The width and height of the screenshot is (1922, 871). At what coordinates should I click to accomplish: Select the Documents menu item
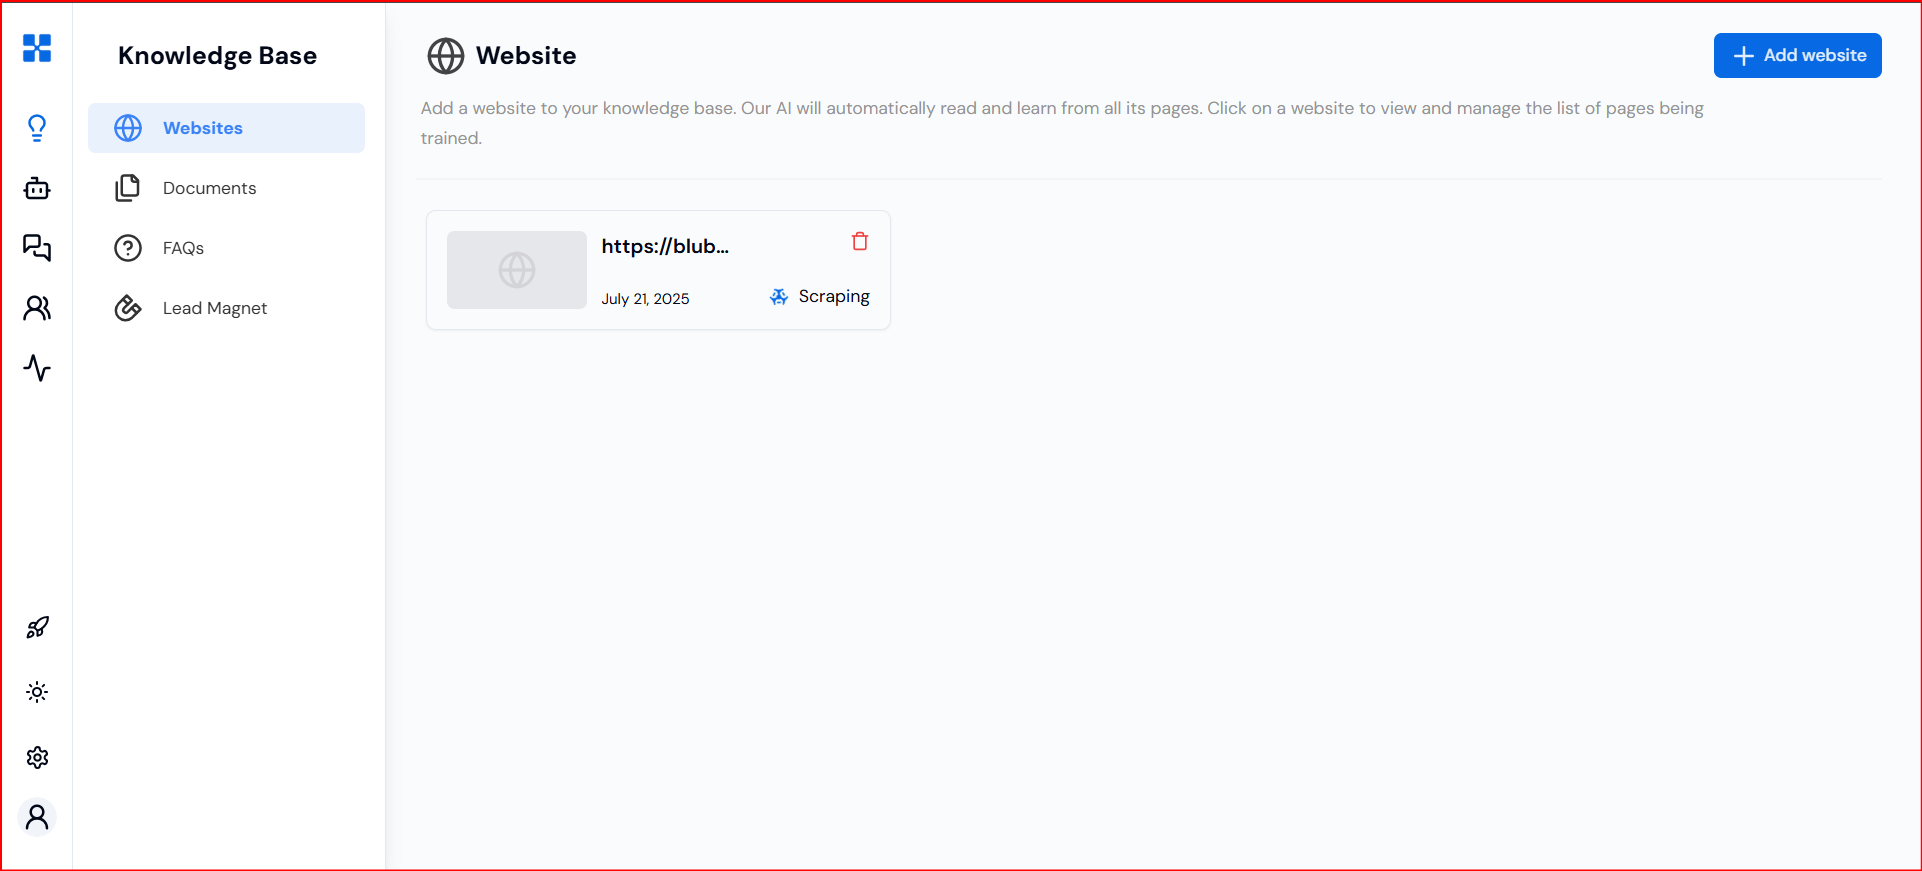click(x=226, y=188)
